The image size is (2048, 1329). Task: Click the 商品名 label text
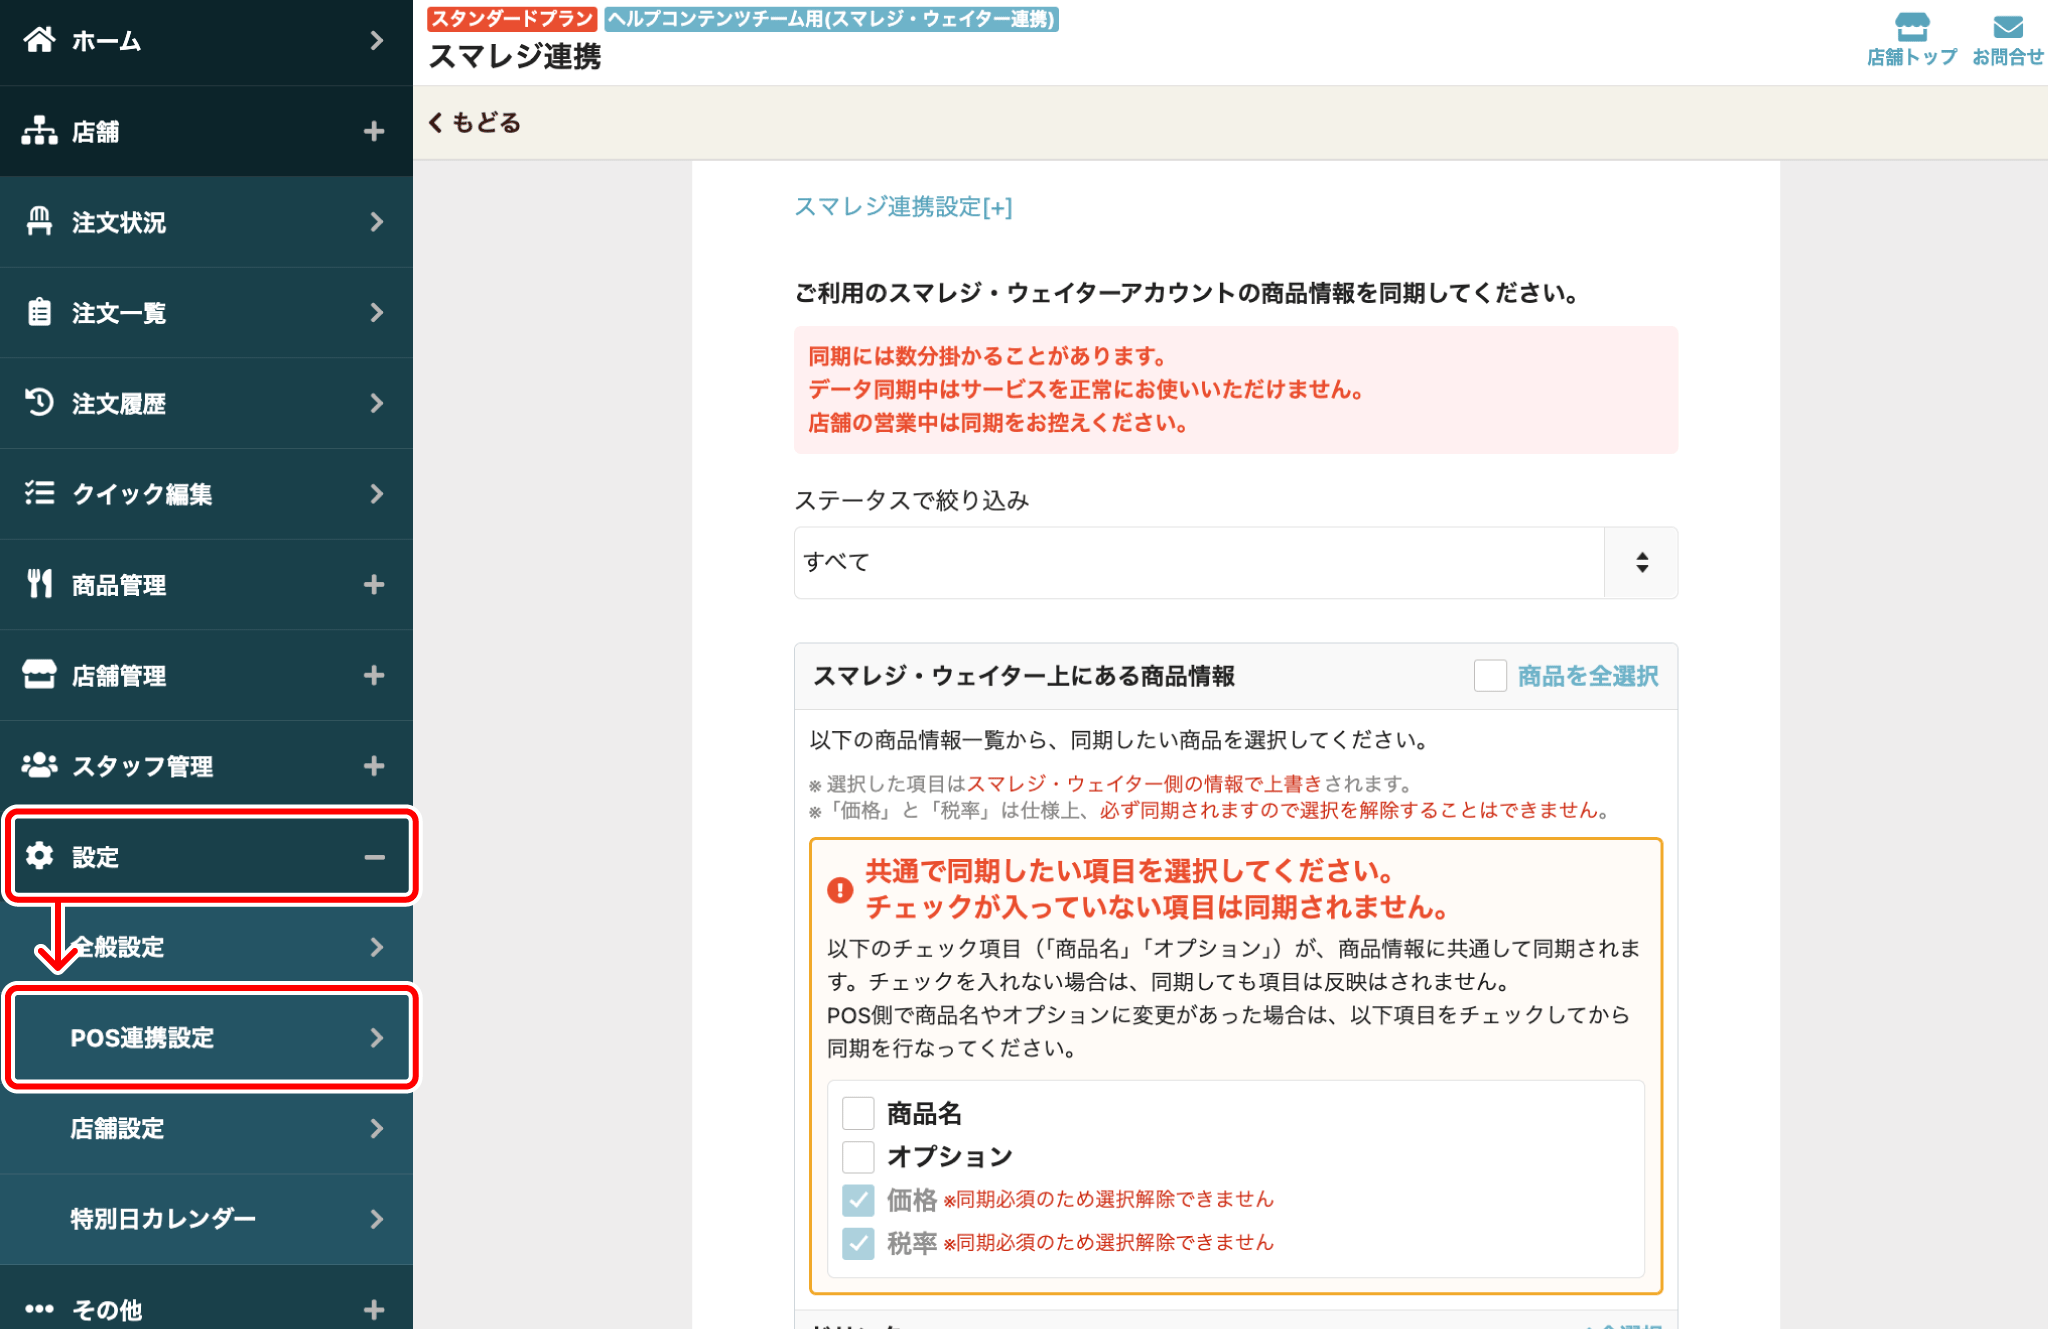(924, 1113)
